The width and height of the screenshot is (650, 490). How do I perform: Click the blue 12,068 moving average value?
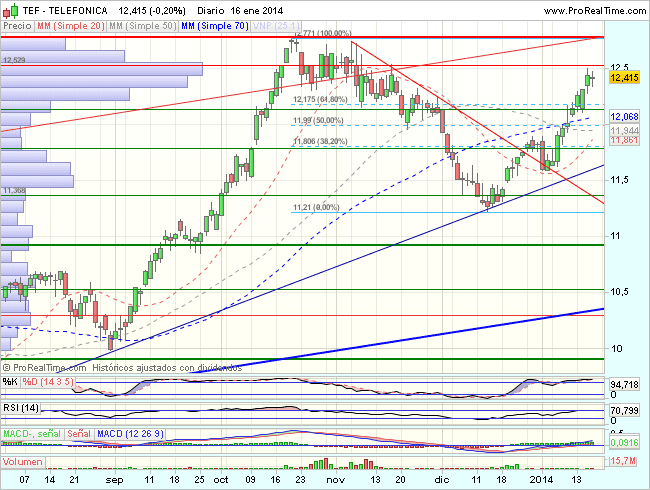click(x=624, y=117)
